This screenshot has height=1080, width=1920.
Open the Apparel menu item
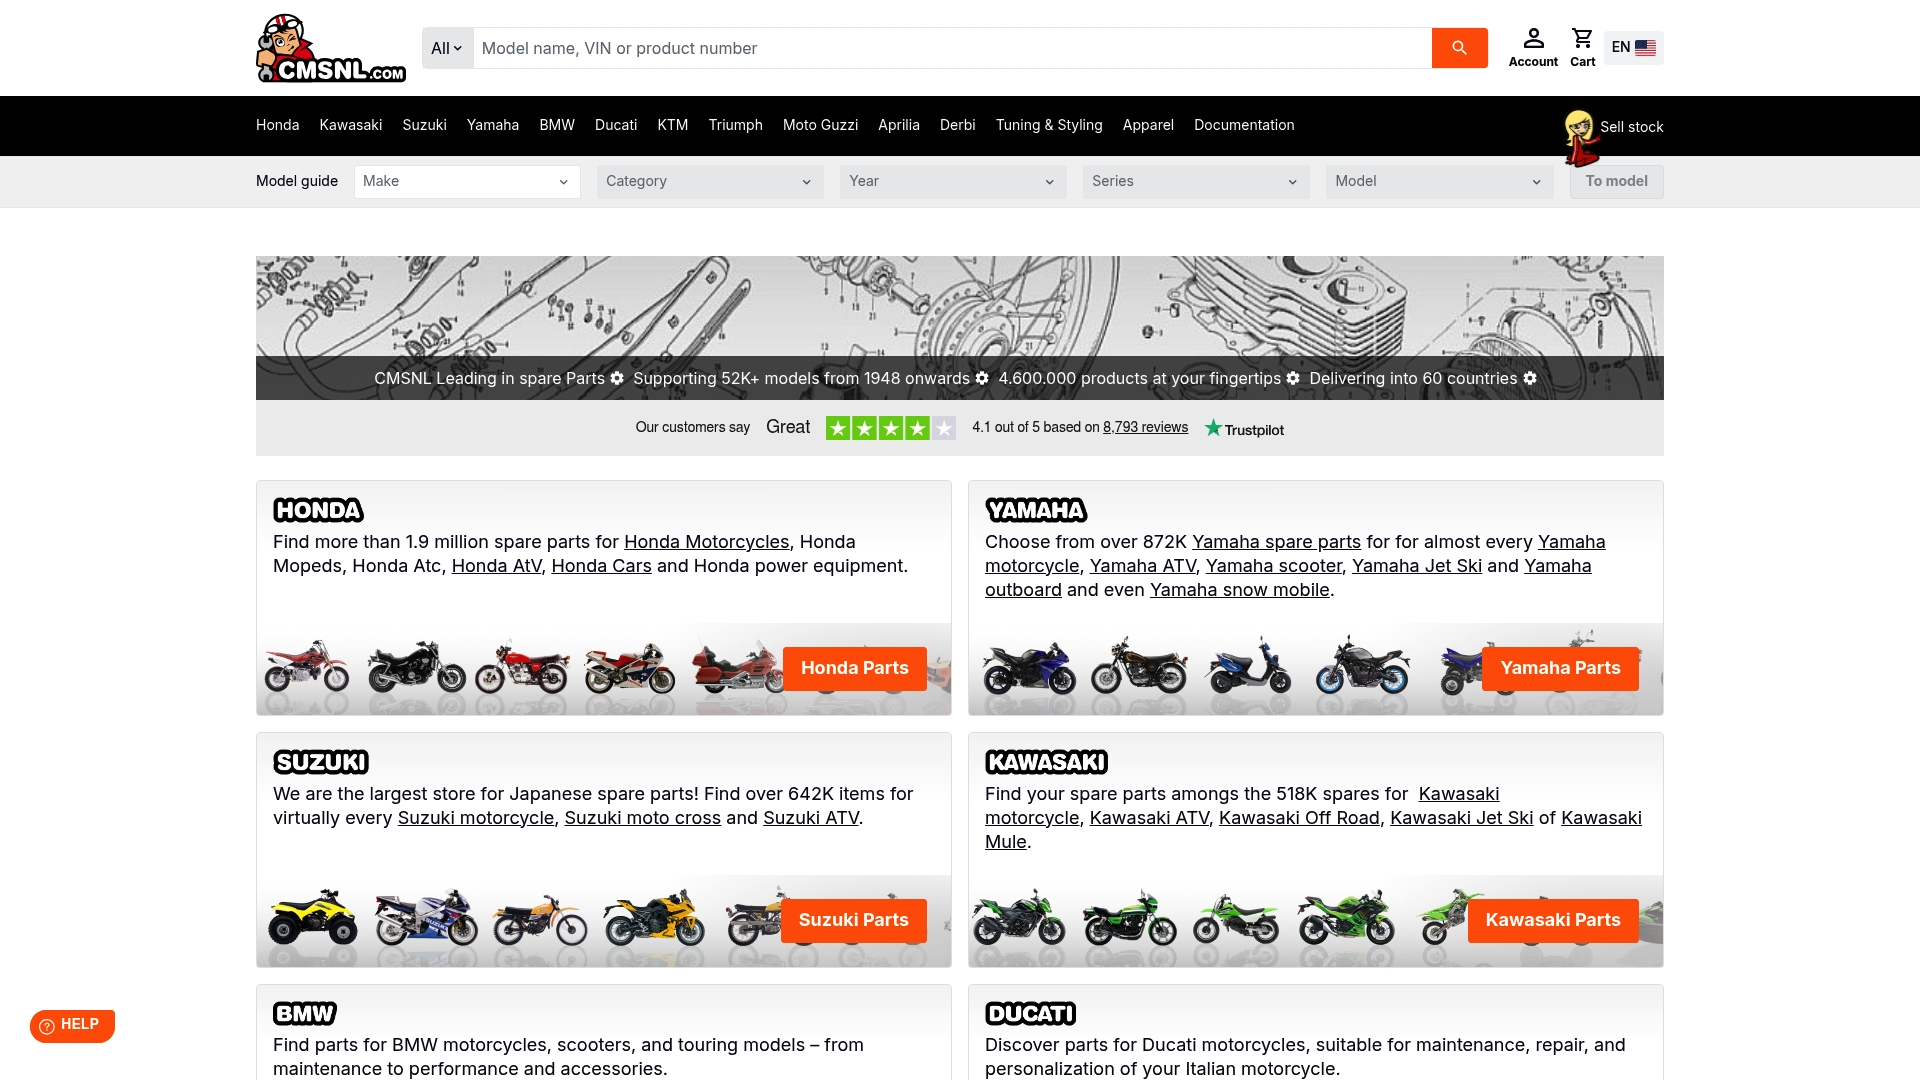point(1148,125)
